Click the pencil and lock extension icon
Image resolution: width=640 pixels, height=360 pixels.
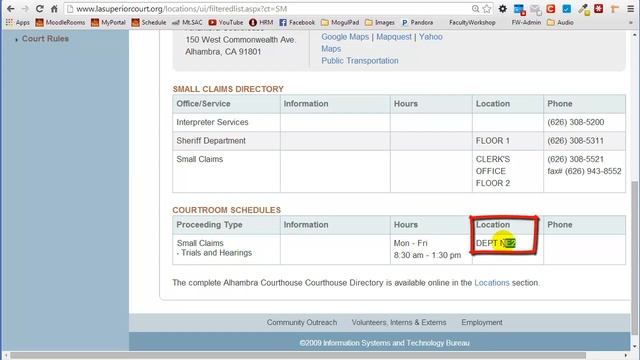(x=583, y=9)
